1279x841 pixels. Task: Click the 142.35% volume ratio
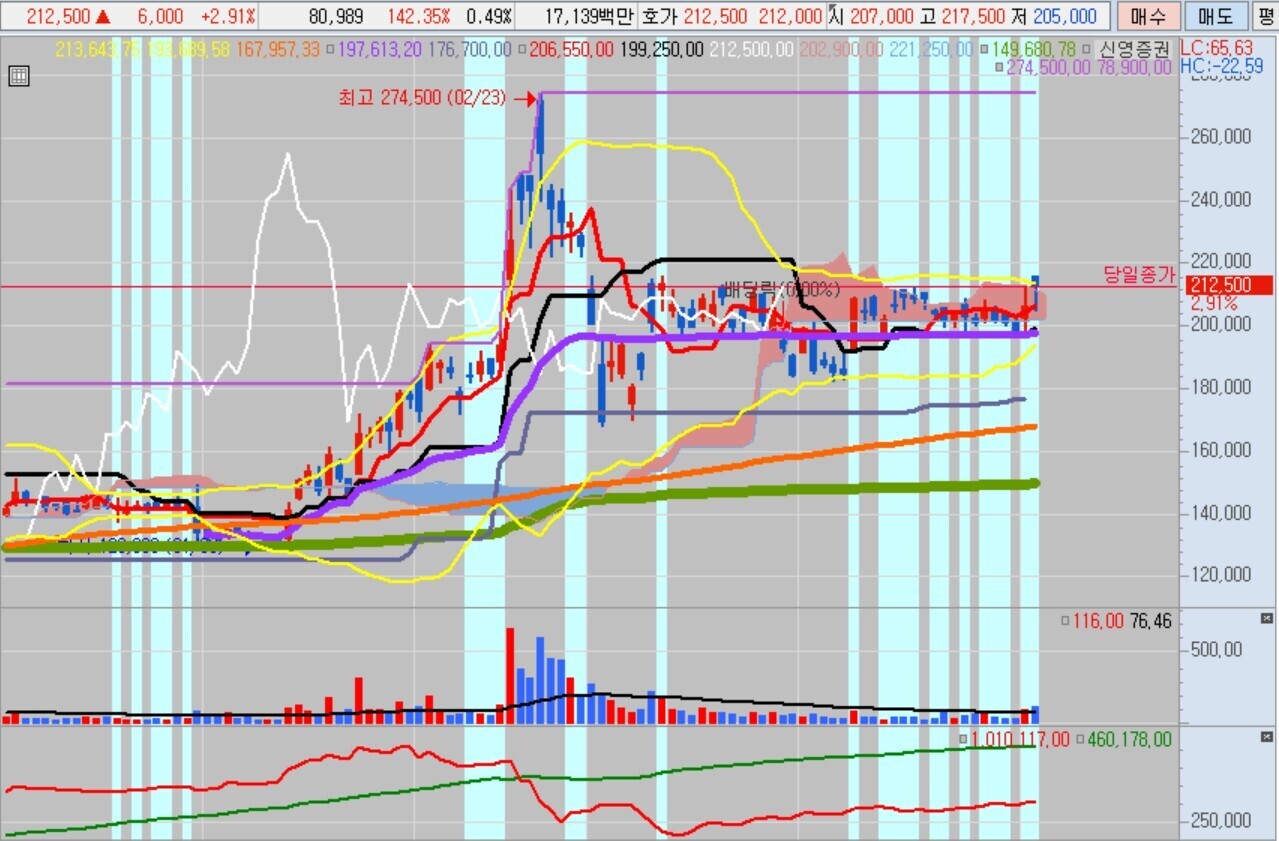421,17
